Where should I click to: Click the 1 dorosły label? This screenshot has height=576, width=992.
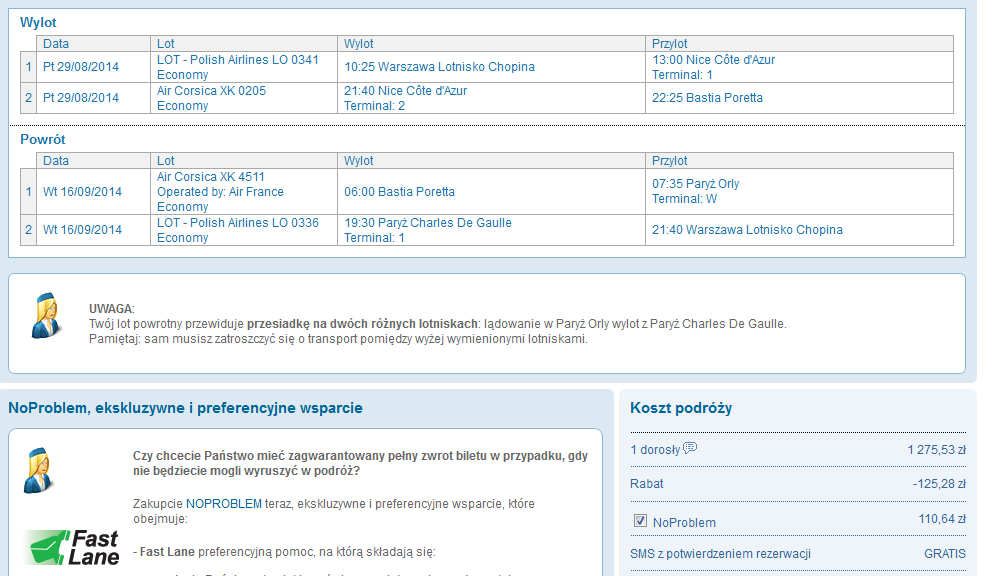(x=655, y=450)
